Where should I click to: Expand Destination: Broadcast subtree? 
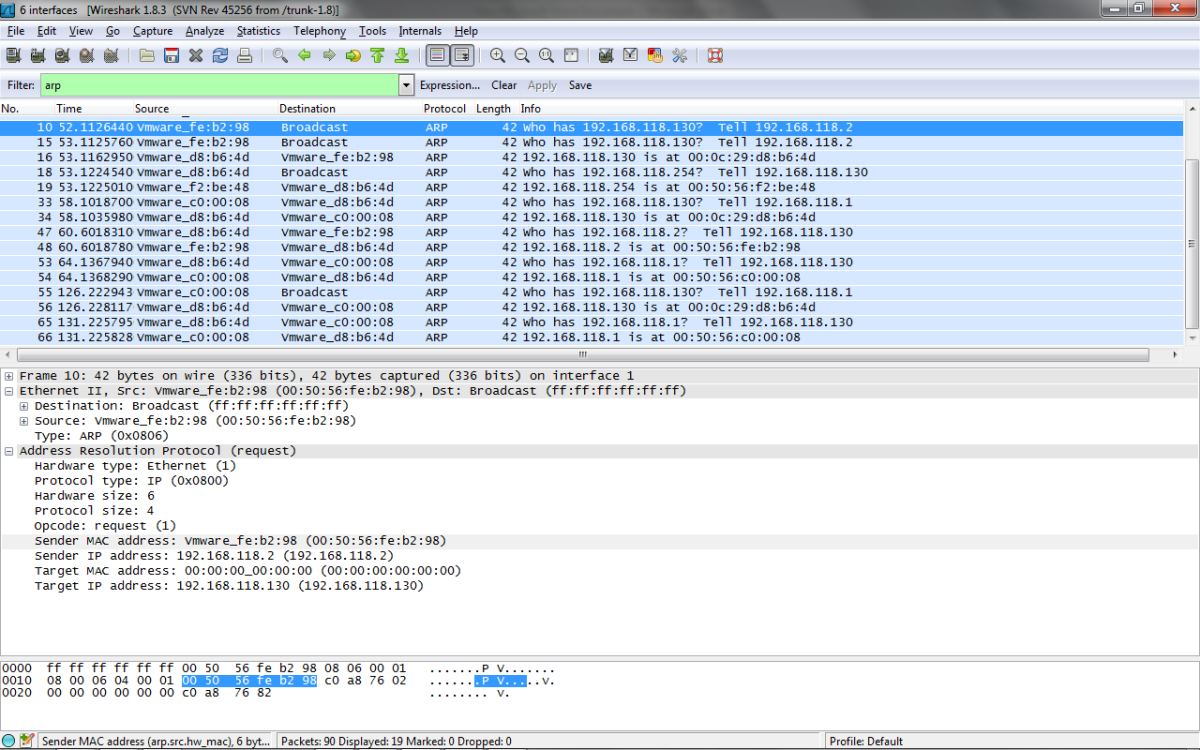[x=24, y=406]
